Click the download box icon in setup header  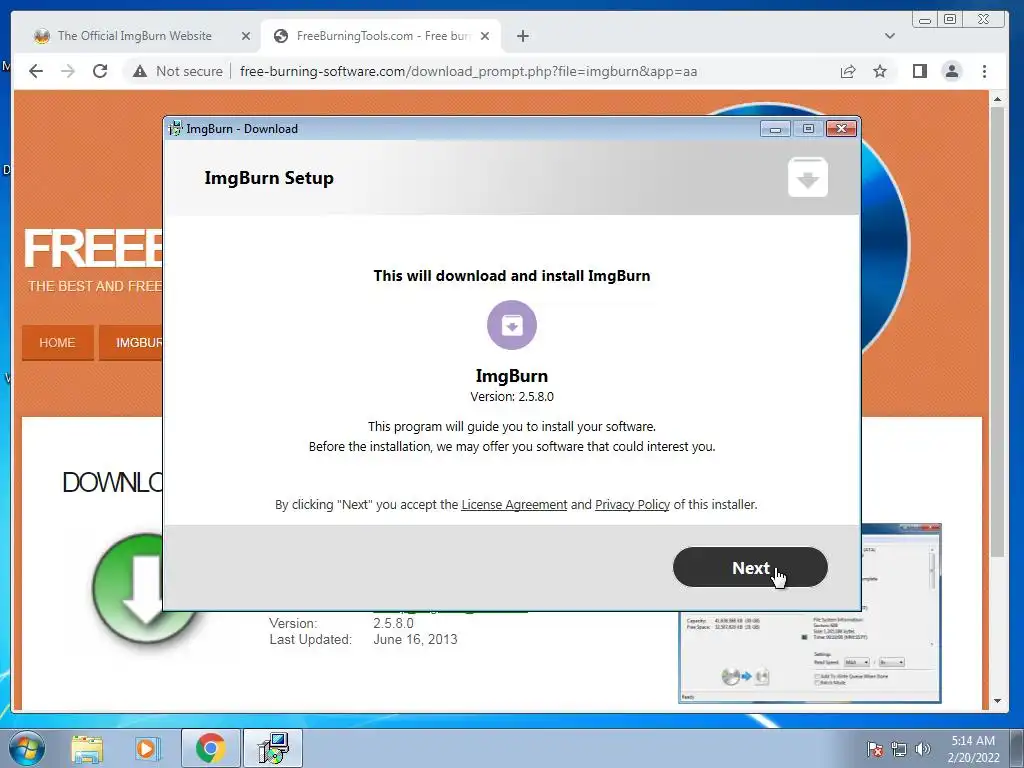pyautogui.click(x=808, y=177)
